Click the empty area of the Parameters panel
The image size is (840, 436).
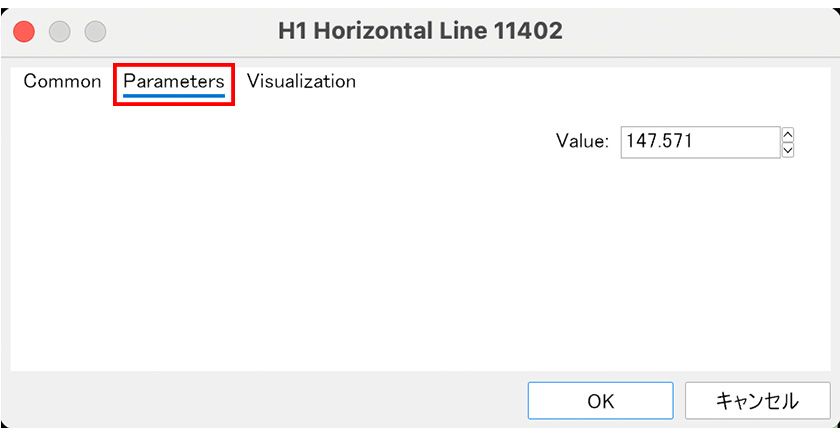click(300, 260)
